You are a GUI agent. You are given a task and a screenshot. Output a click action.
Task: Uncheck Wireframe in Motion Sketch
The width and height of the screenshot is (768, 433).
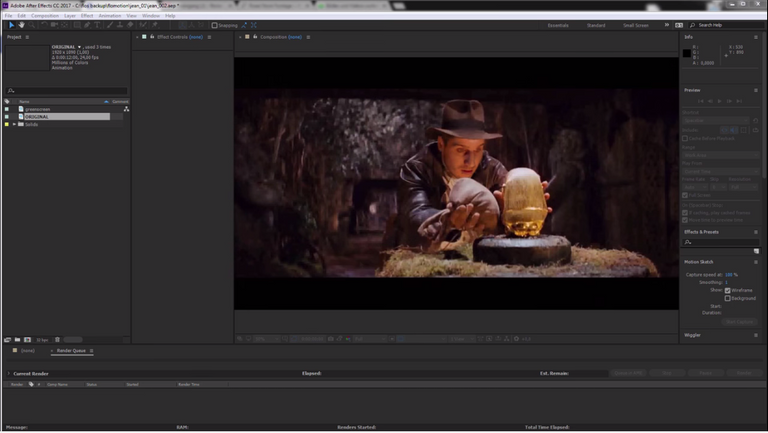click(x=728, y=290)
